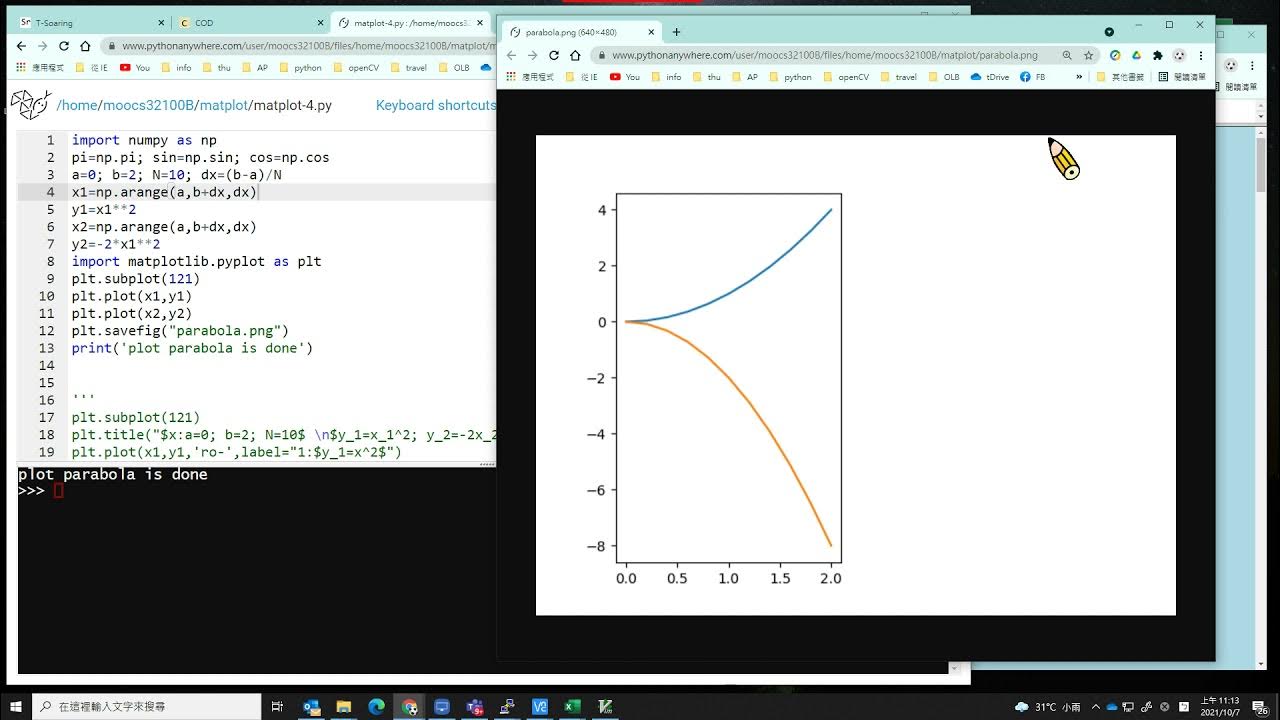Open the PythonAnywhere logo in the editor window
Image resolution: width=1280 pixels, height=720 pixels.
coord(30,104)
